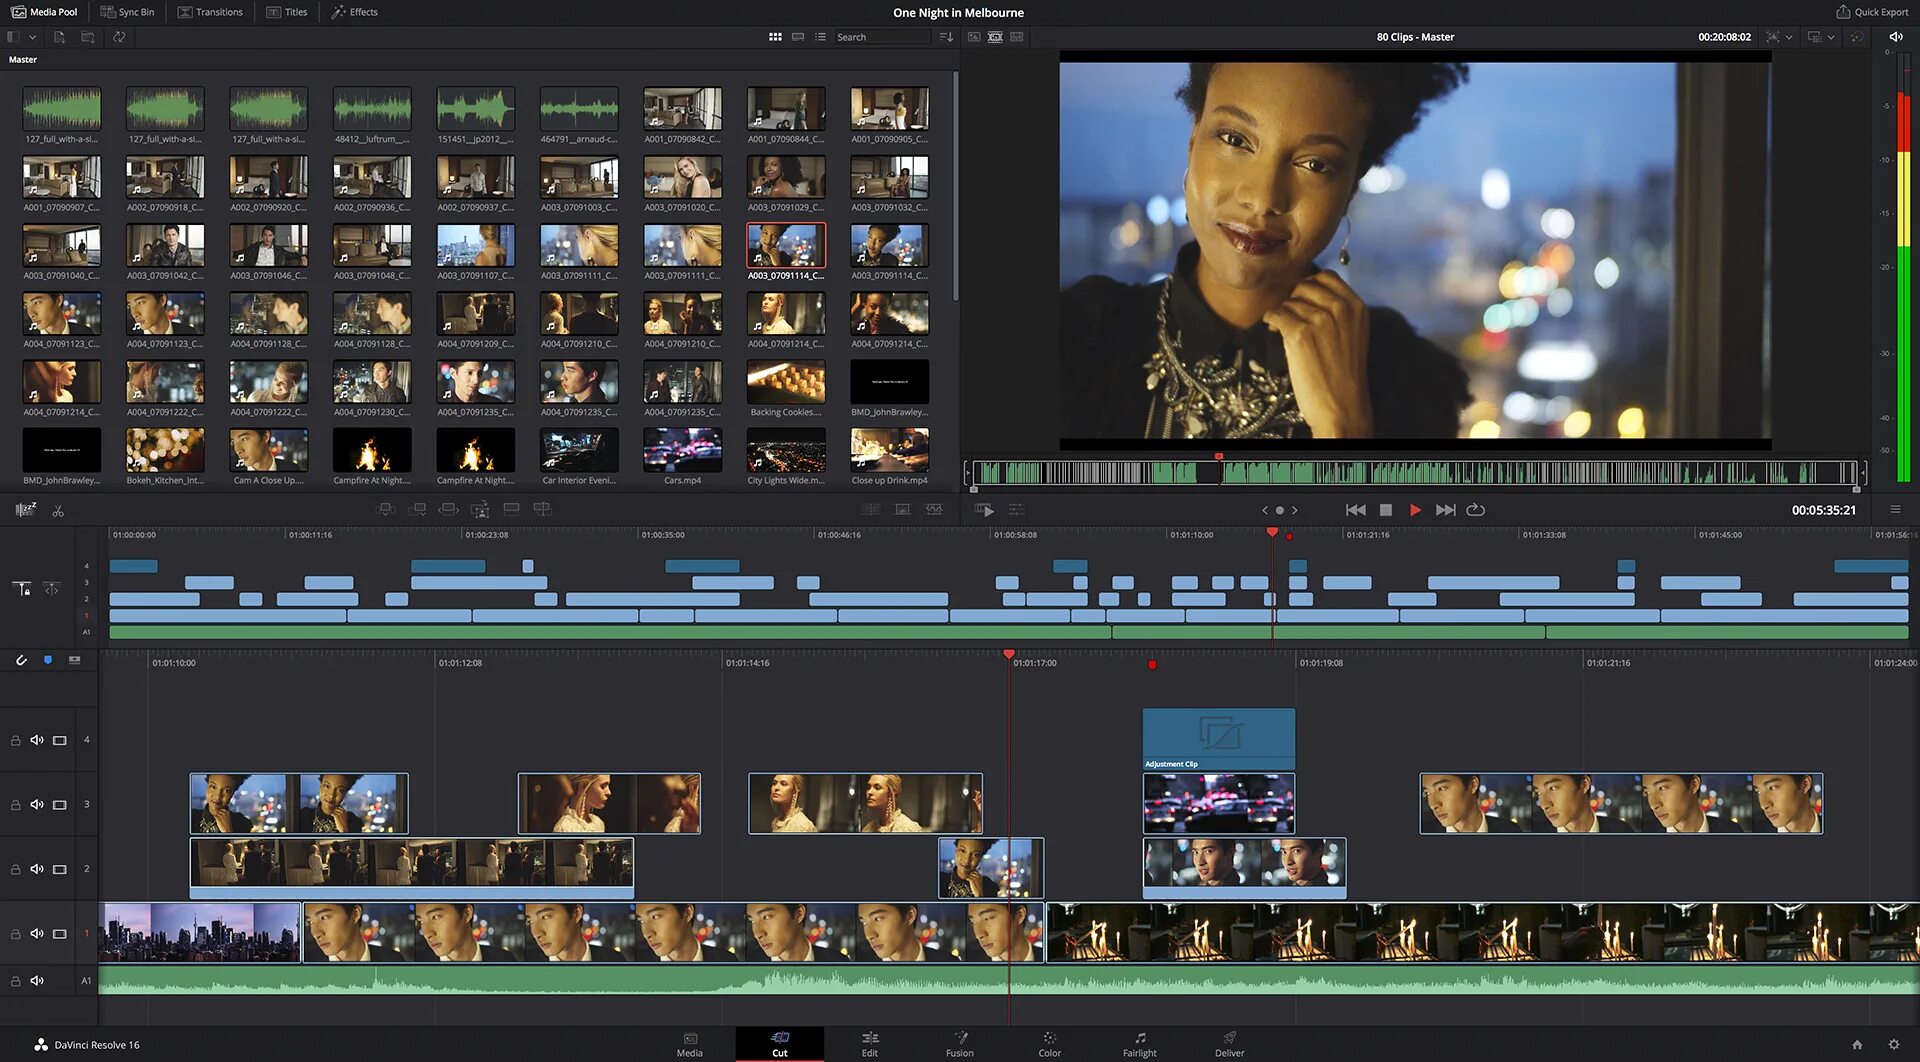1920x1062 pixels.
Task: Switch media pool to thumbnail grid view
Action: click(775, 37)
